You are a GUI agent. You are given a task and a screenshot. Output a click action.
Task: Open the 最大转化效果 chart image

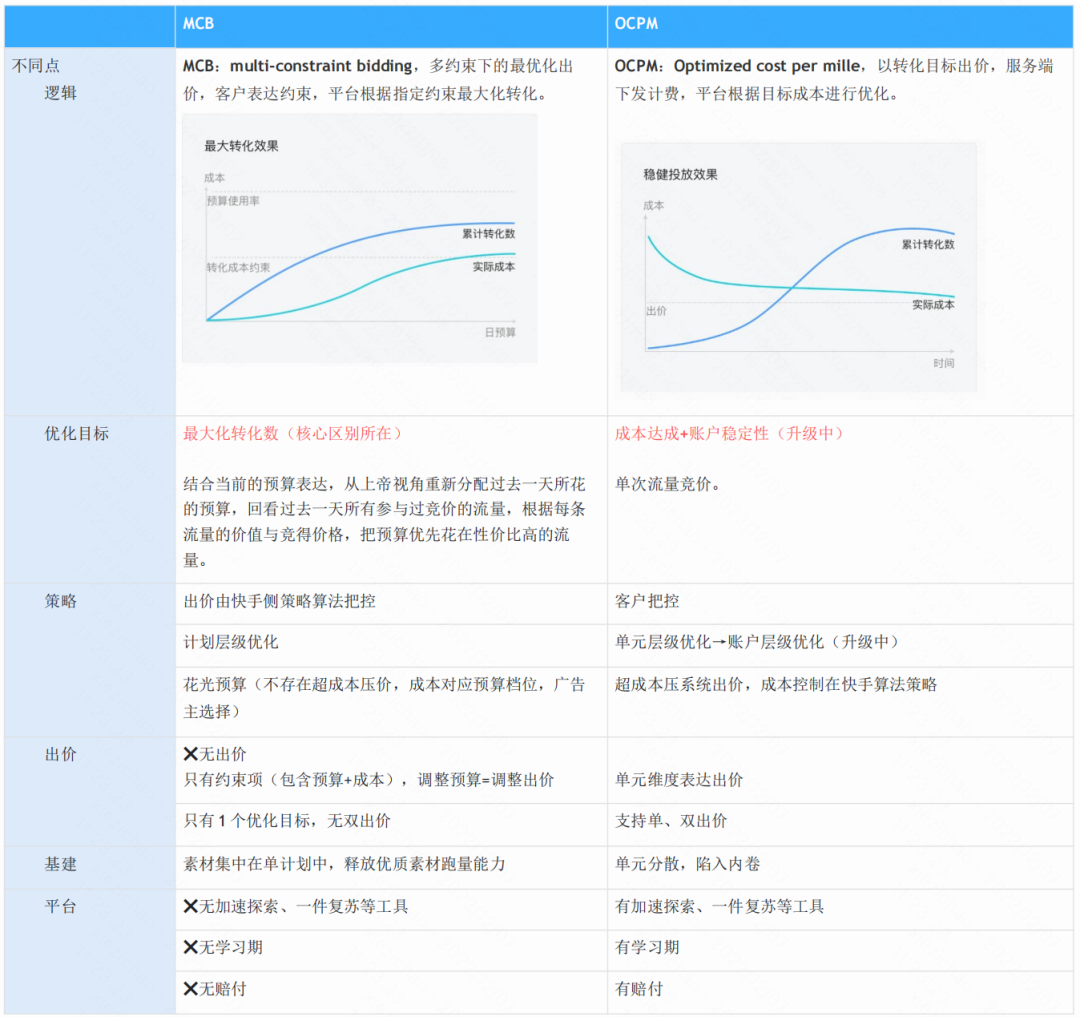[360, 238]
